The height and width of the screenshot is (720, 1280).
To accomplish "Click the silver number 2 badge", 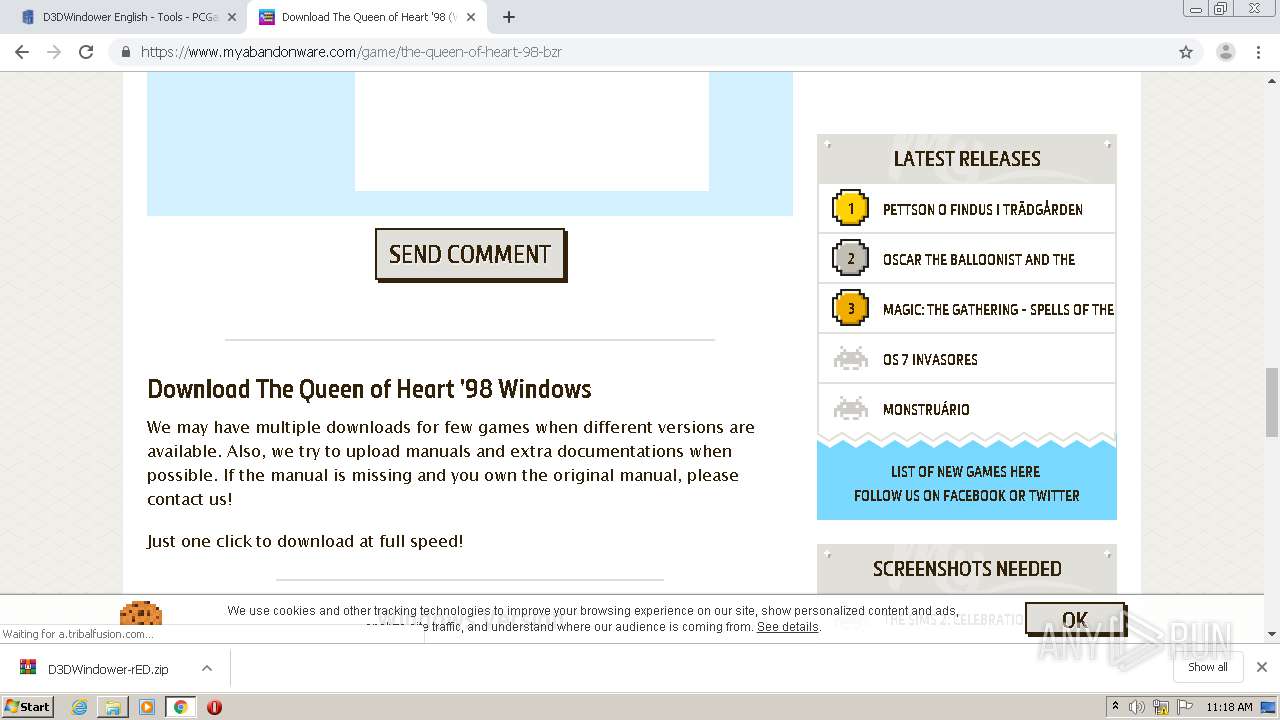I will (851, 258).
